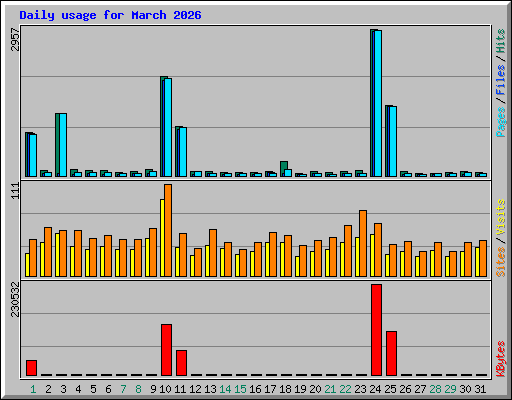Click the cyan pages bar for day 3
Image resolution: width=512 pixels, height=400 pixels.
pyautogui.click(x=63, y=145)
